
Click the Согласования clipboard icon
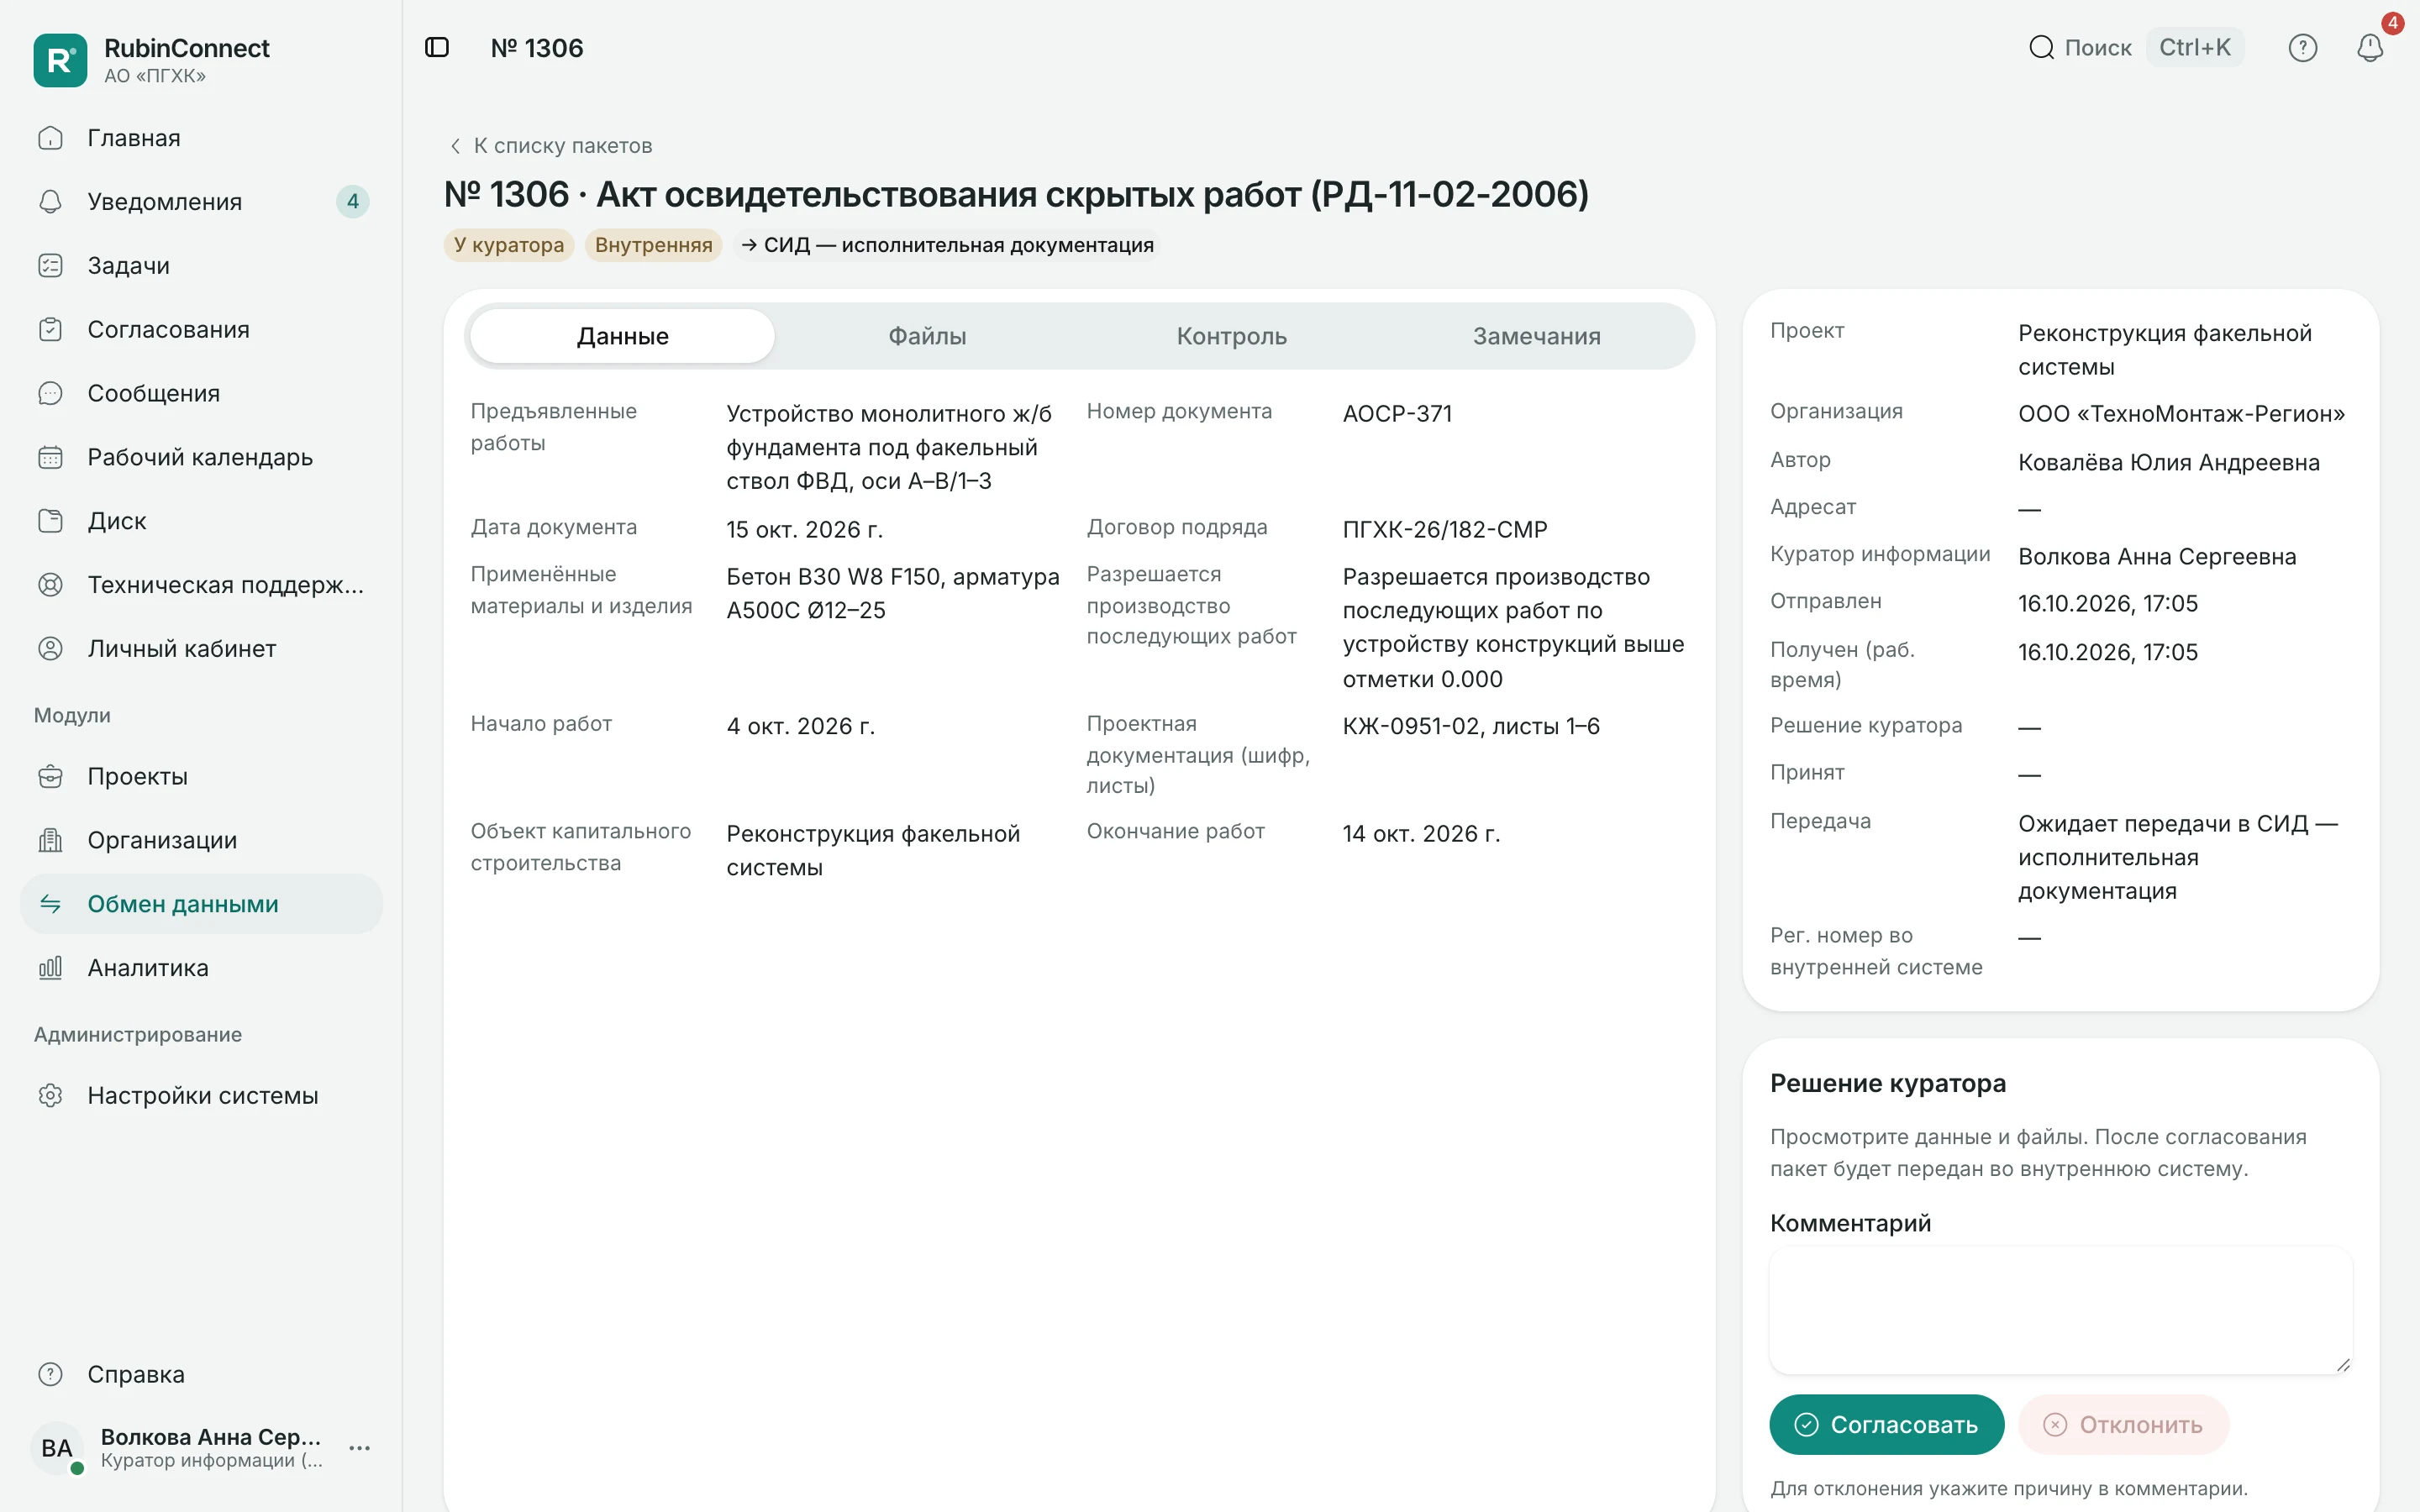pos(50,329)
